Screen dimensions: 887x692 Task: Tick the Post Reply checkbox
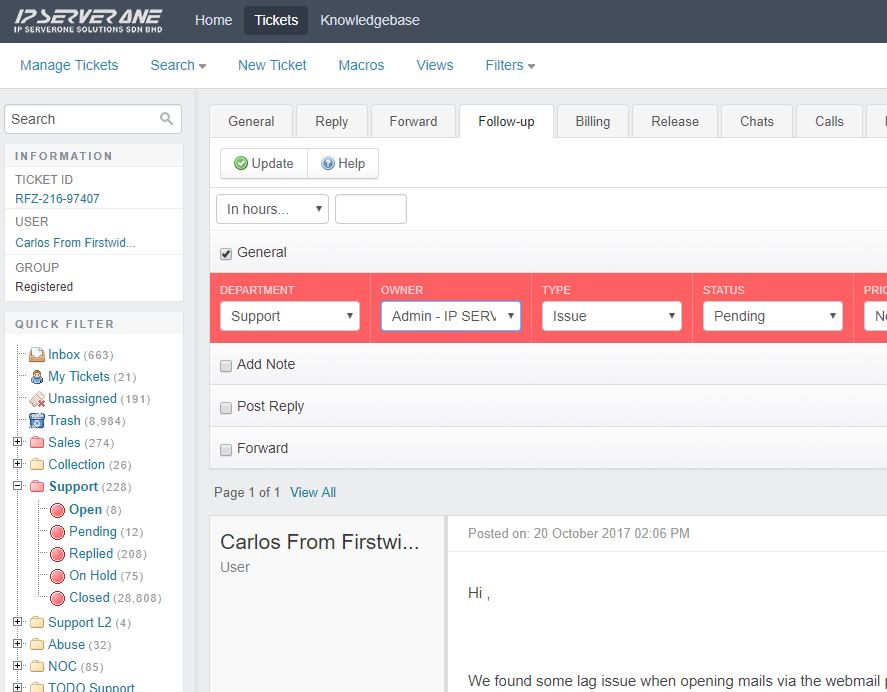coord(226,408)
